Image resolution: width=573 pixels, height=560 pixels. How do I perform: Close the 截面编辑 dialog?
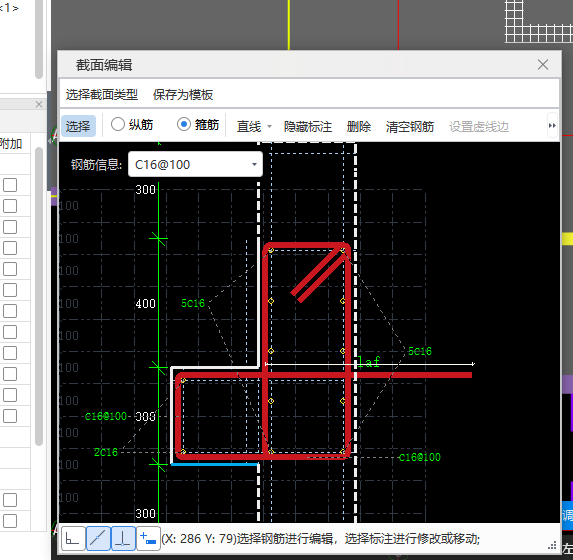click(x=543, y=65)
